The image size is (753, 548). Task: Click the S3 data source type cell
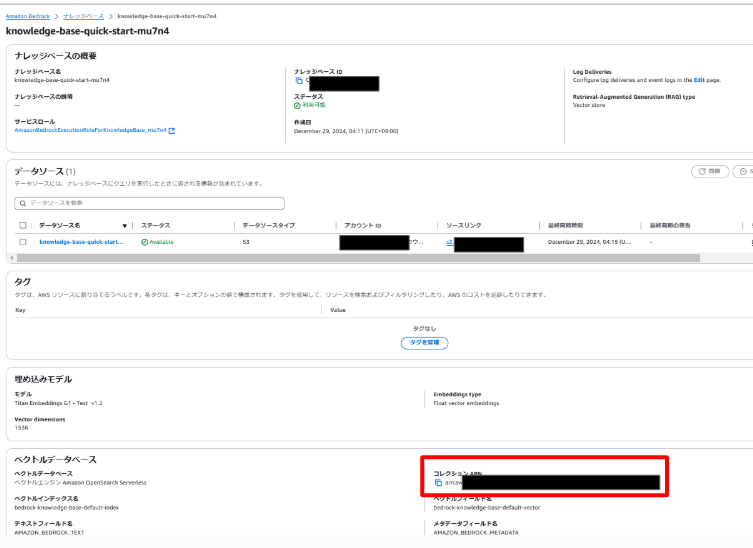point(246,242)
